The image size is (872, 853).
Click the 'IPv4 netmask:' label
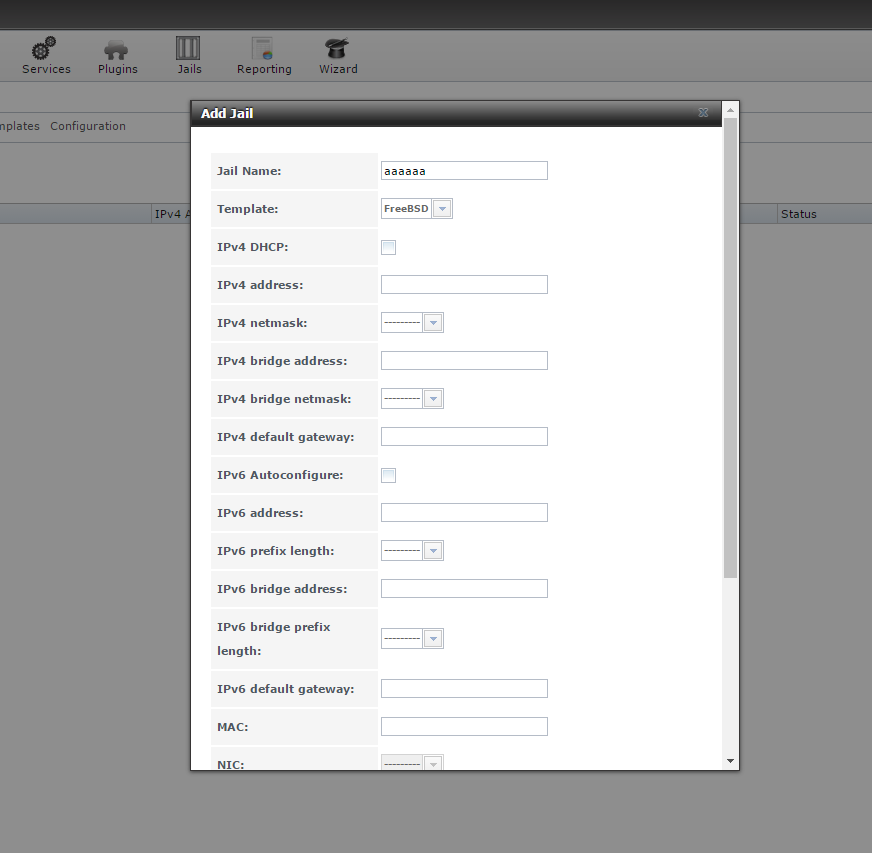262,323
